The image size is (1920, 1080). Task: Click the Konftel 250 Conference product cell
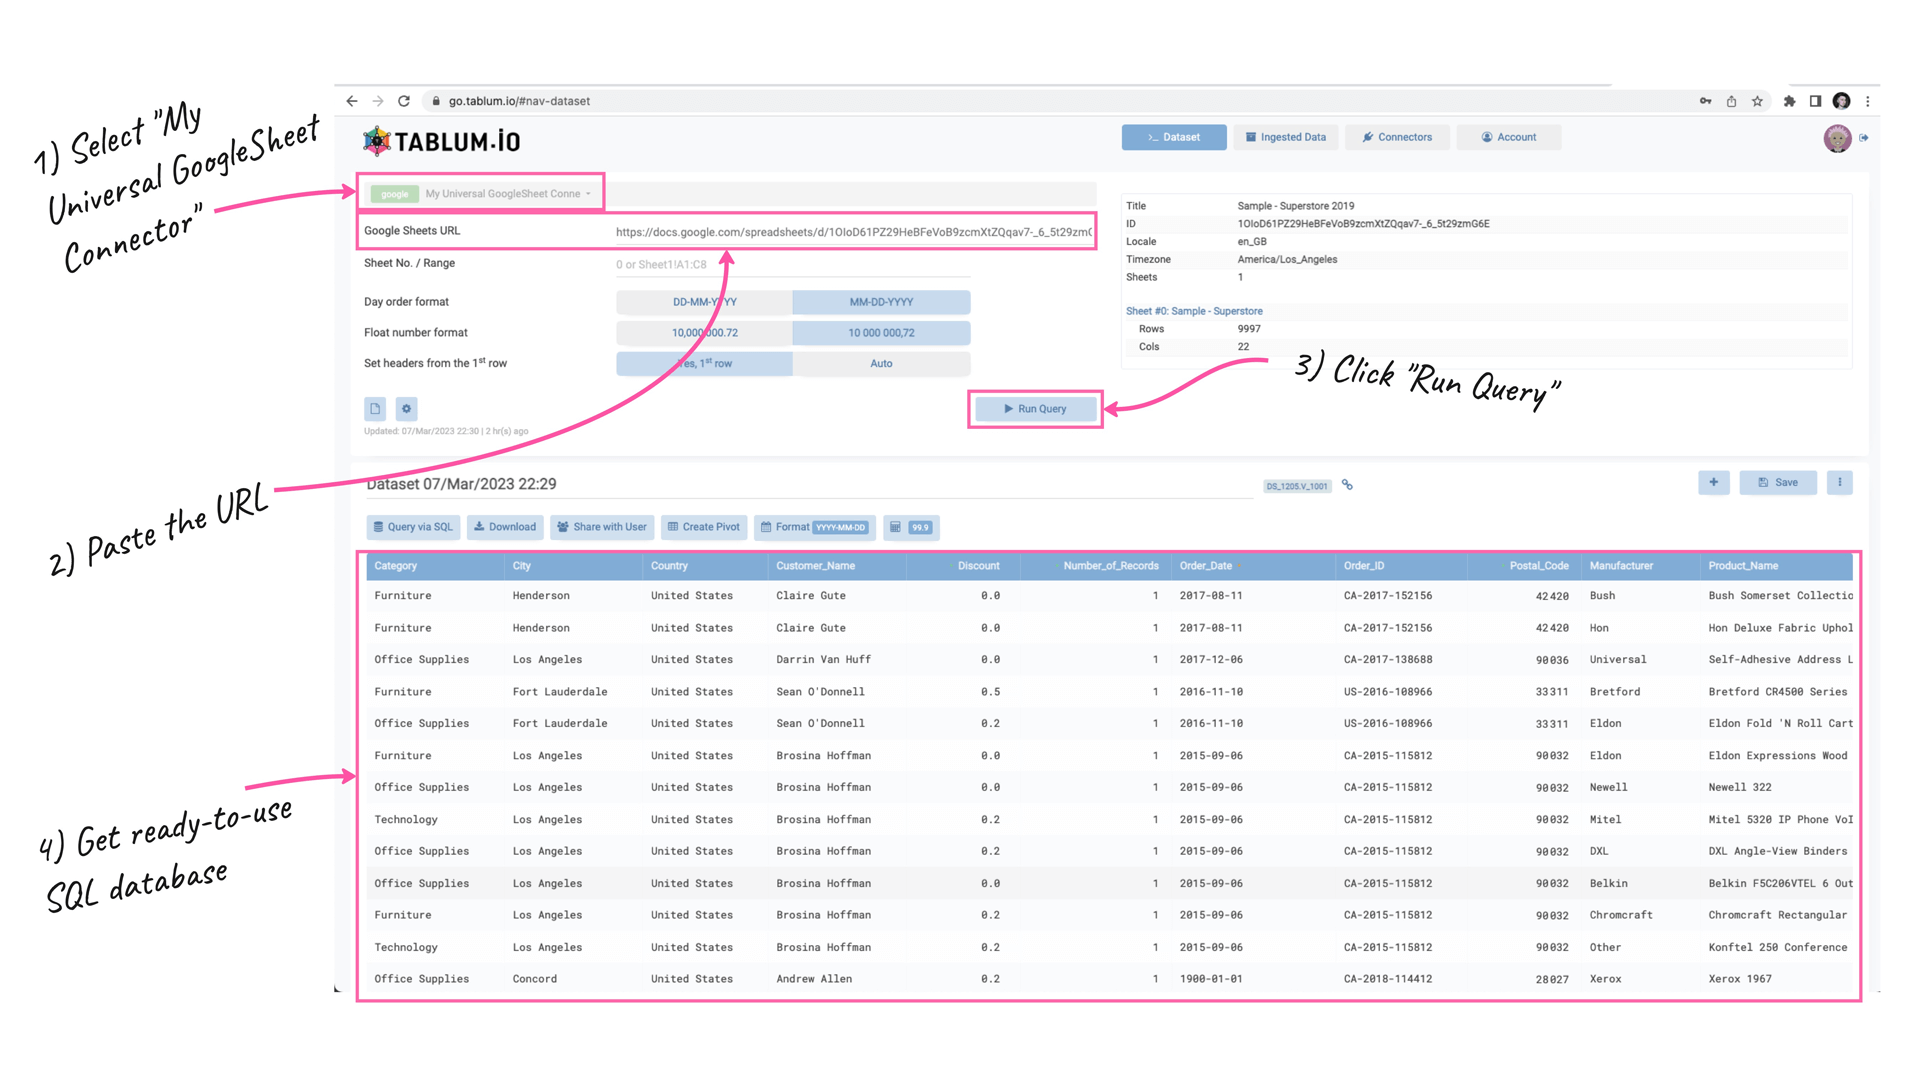(x=1777, y=947)
